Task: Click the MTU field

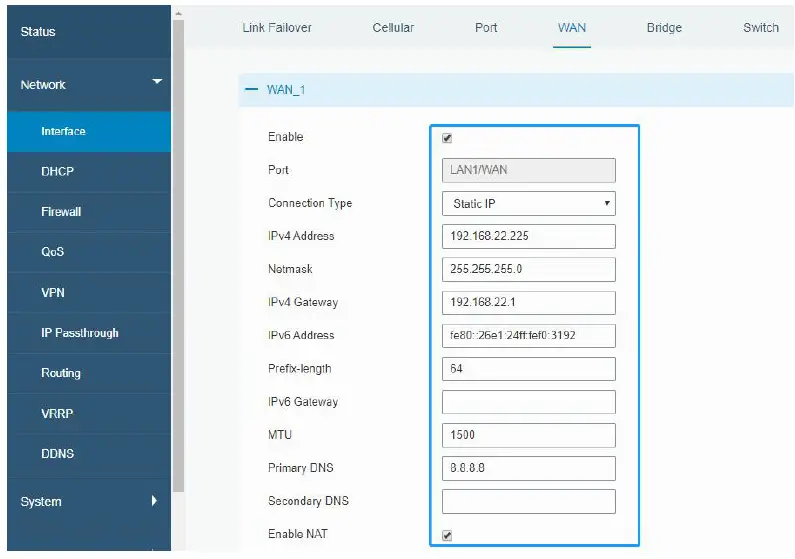Action: [x=529, y=435]
